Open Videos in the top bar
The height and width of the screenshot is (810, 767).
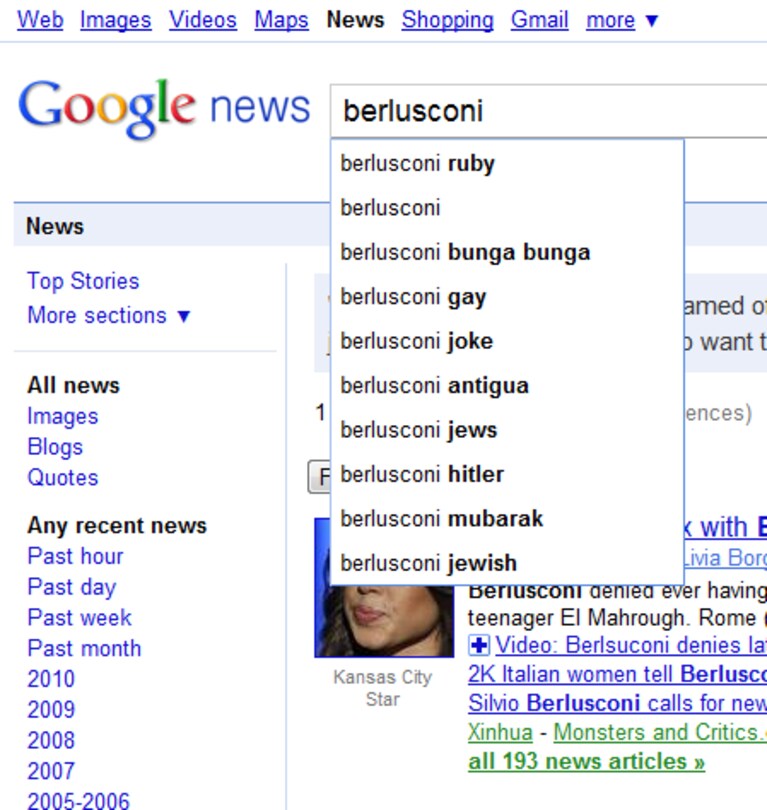point(203,20)
